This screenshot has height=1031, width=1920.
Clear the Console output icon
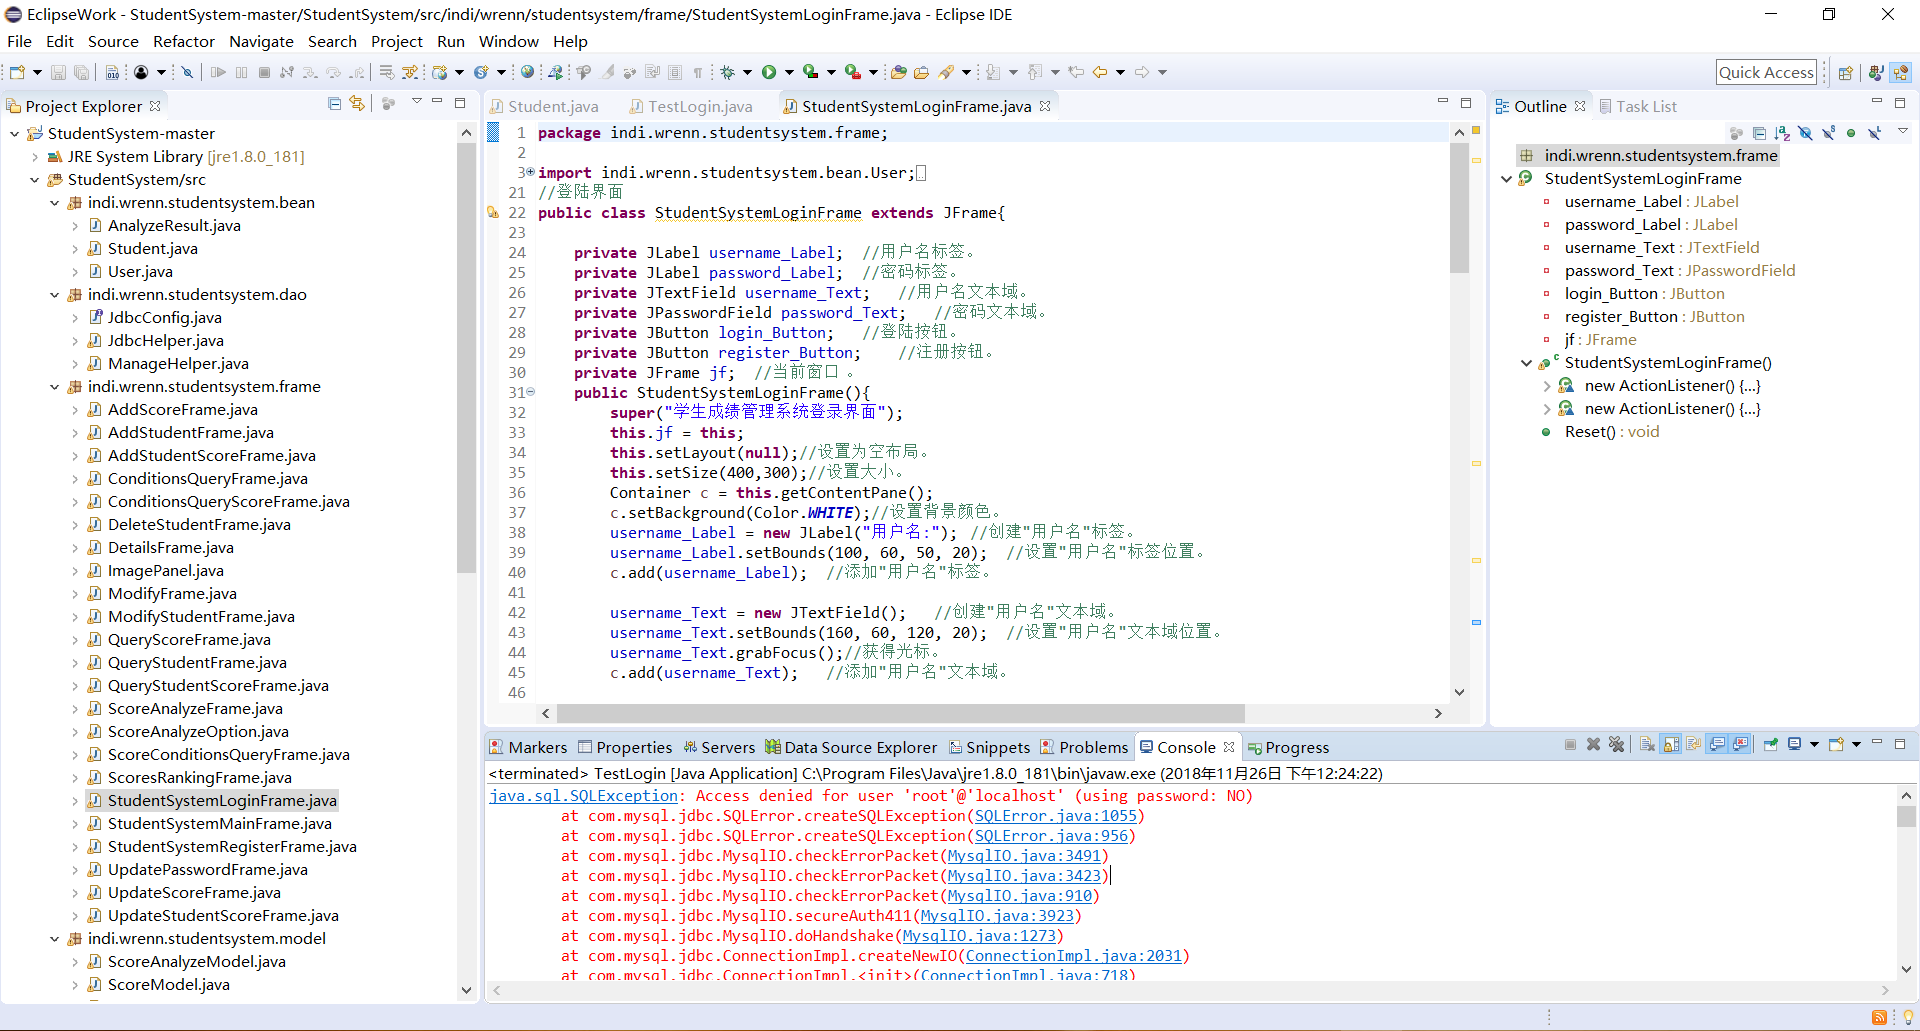pyautogui.click(x=1648, y=745)
